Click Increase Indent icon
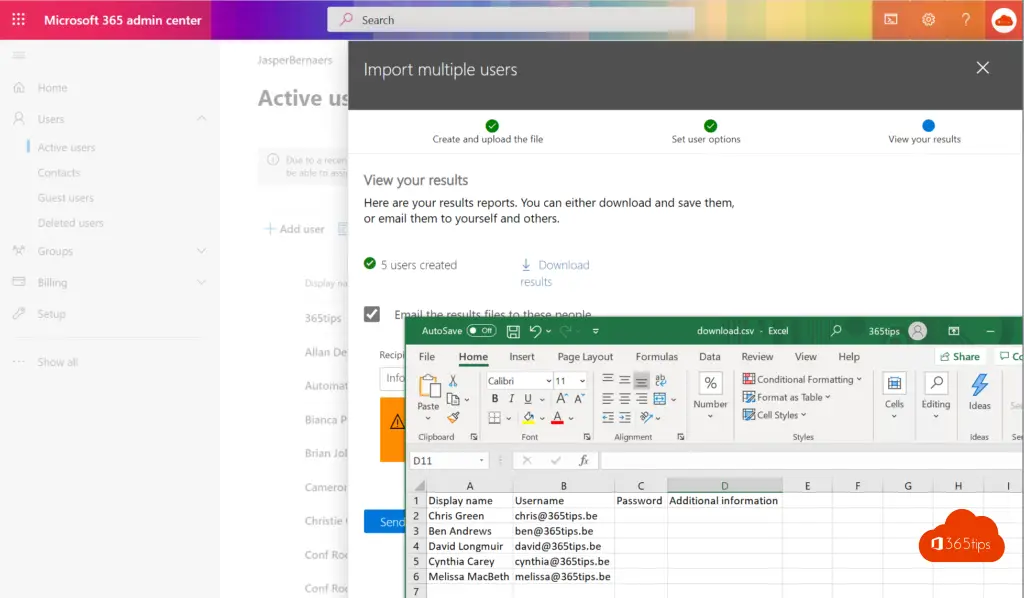The height and width of the screenshot is (598, 1024). 624,417
